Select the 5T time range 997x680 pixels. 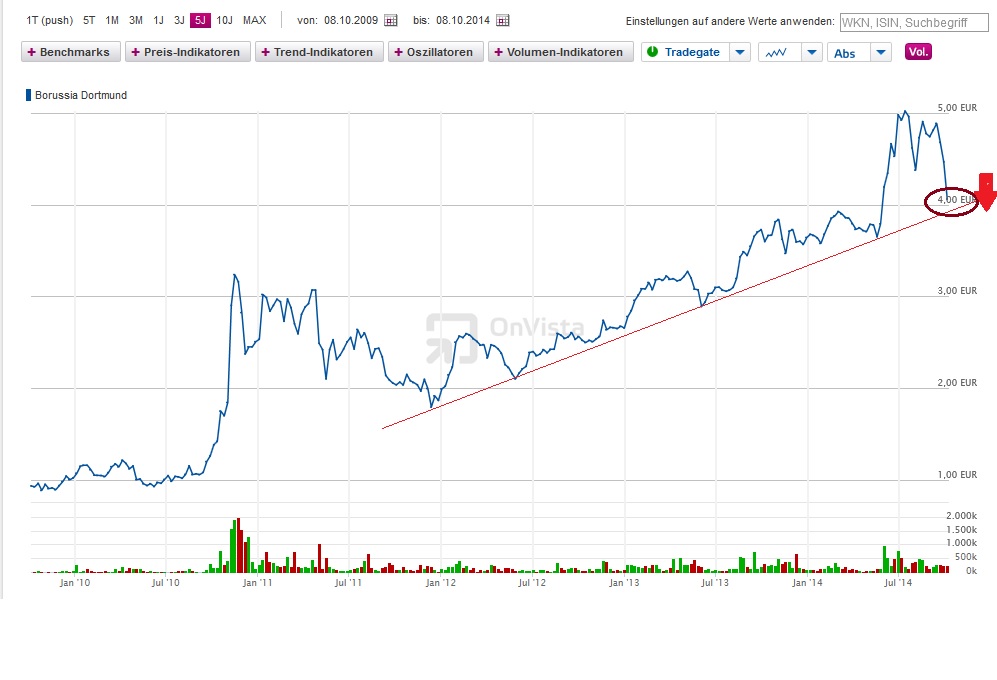89,20
